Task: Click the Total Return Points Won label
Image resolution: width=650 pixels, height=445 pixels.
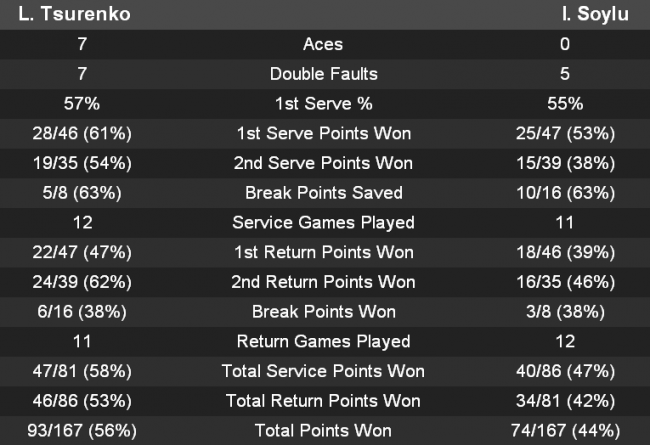Action: (x=323, y=401)
